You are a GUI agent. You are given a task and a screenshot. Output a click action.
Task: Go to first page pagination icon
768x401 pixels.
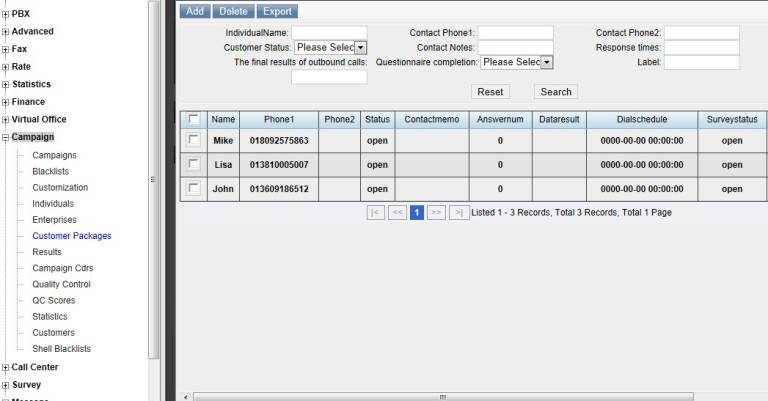click(x=376, y=212)
